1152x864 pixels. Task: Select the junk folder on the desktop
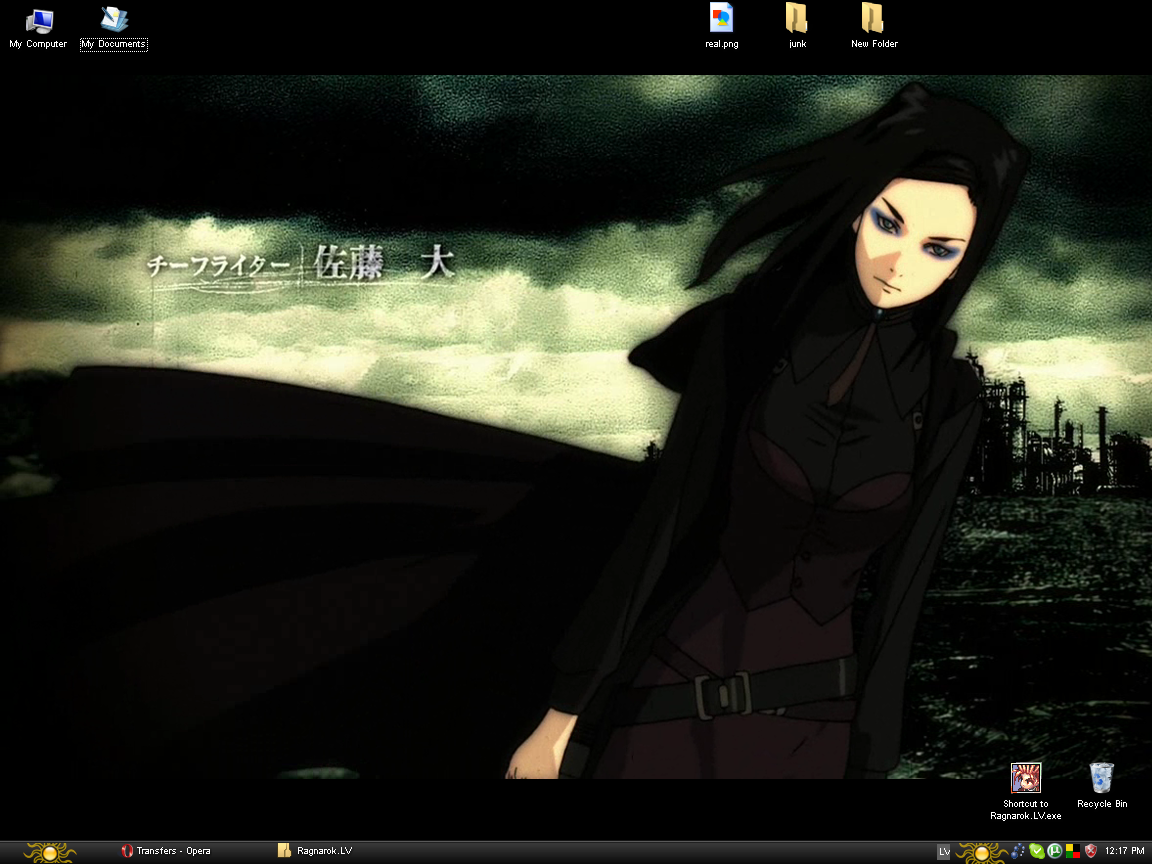[797, 26]
